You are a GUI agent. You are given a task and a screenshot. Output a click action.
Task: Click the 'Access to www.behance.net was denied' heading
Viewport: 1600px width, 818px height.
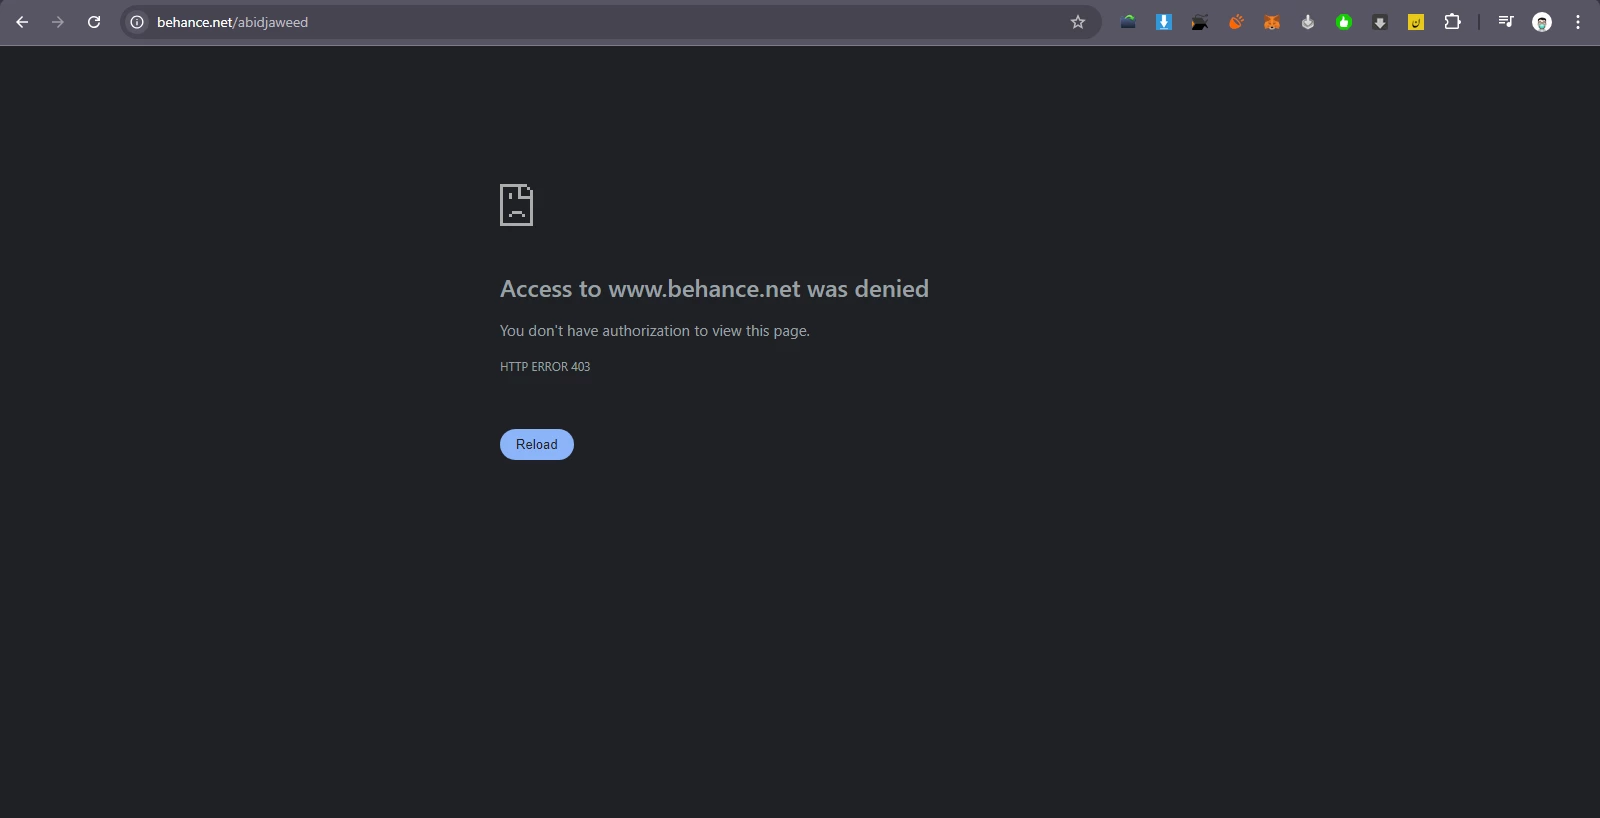tap(714, 289)
